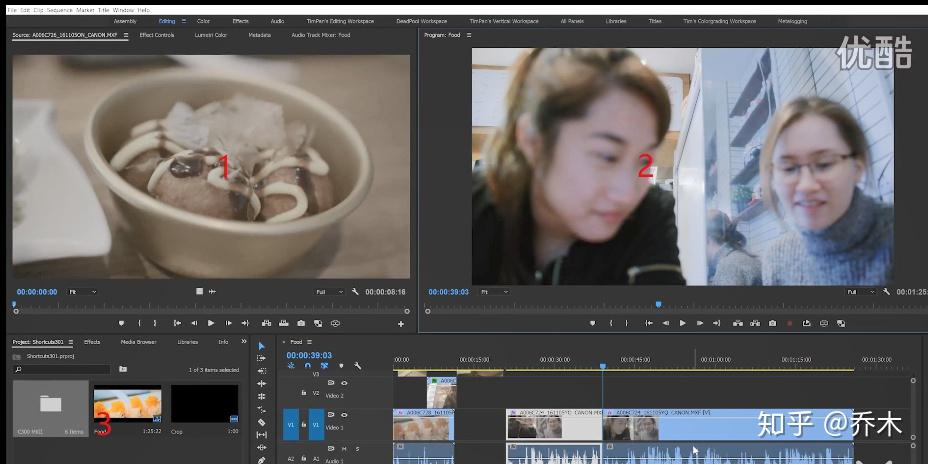Open Program monitor zoom Fit dropdown
The height and width of the screenshot is (464, 928).
(x=494, y=292)
